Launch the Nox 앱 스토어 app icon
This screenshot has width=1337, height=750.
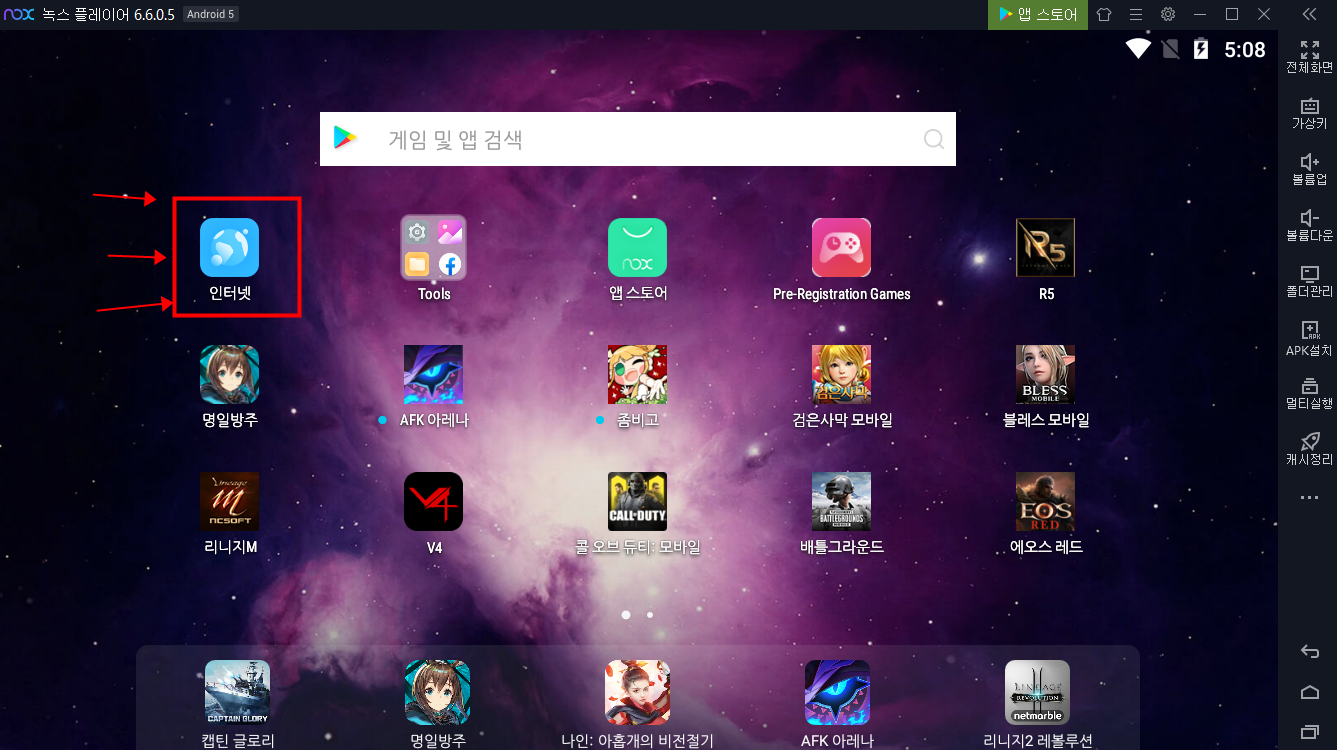click(637, 248)
